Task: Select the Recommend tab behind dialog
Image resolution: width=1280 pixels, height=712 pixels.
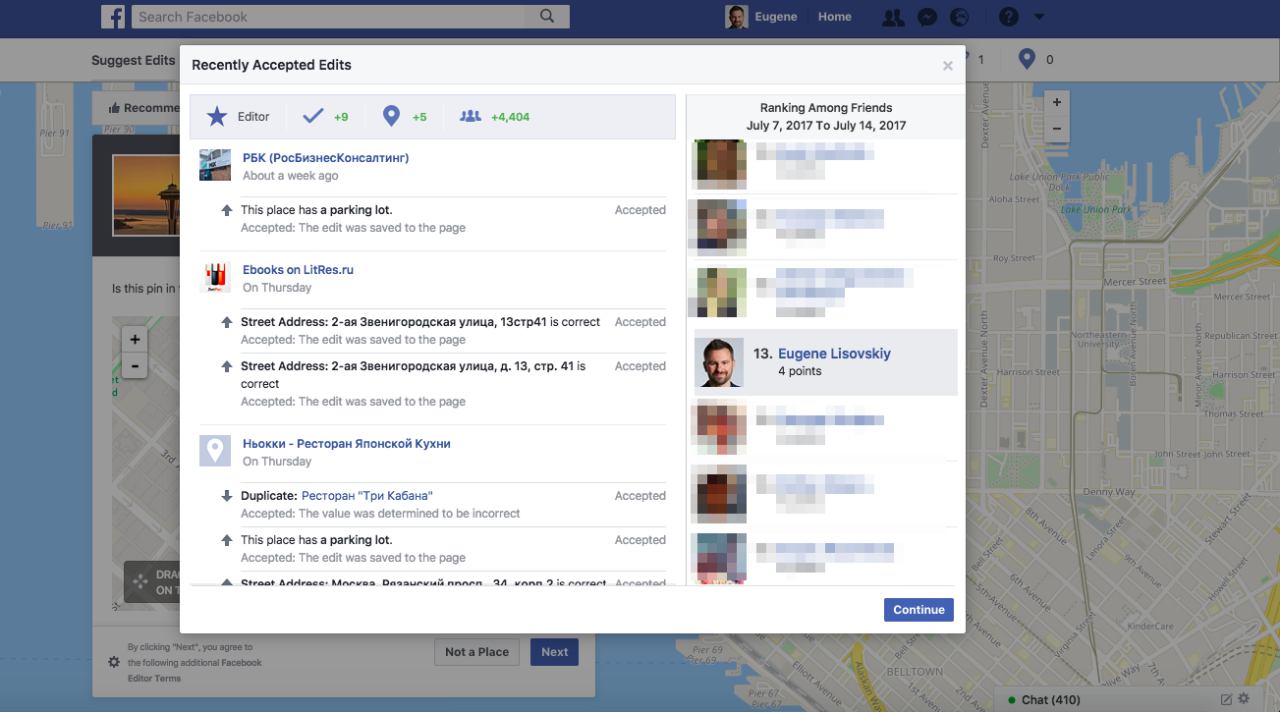Action: (143, 108)
